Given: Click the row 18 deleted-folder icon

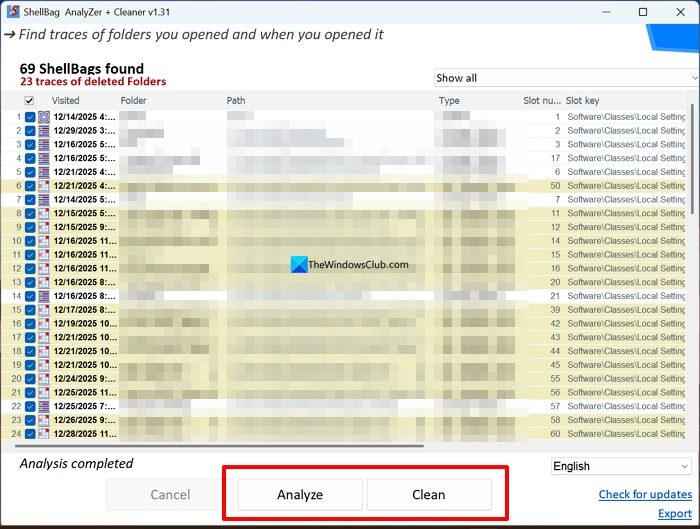Looking at the screenshot, I should (44, 351).
